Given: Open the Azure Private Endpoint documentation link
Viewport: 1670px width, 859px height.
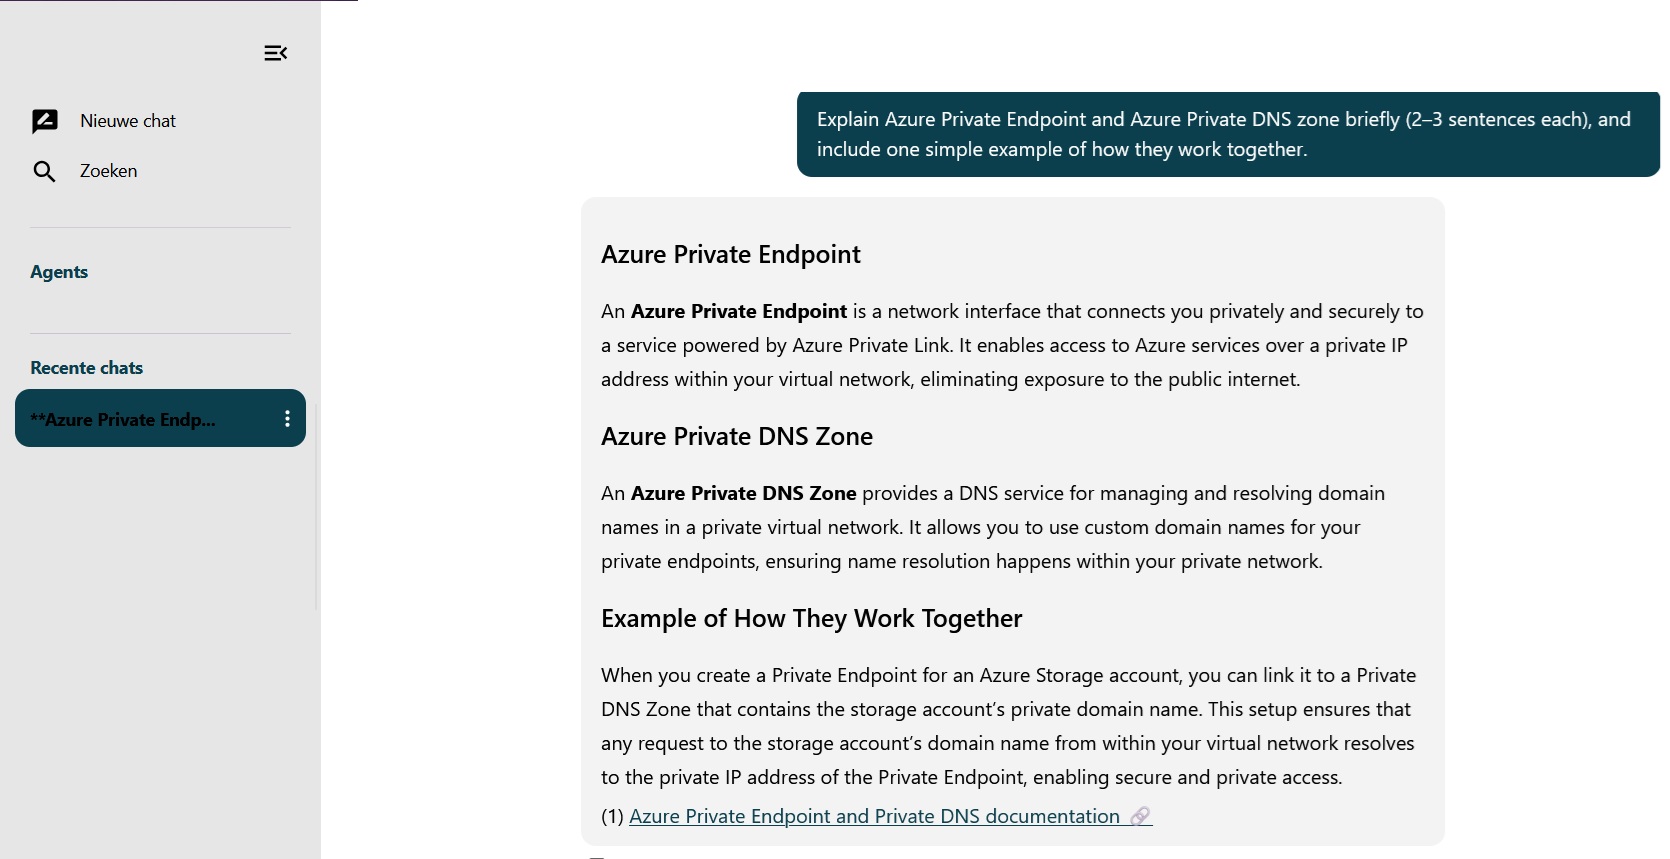Looking at the screenshot, I should [x=874, y=817].
